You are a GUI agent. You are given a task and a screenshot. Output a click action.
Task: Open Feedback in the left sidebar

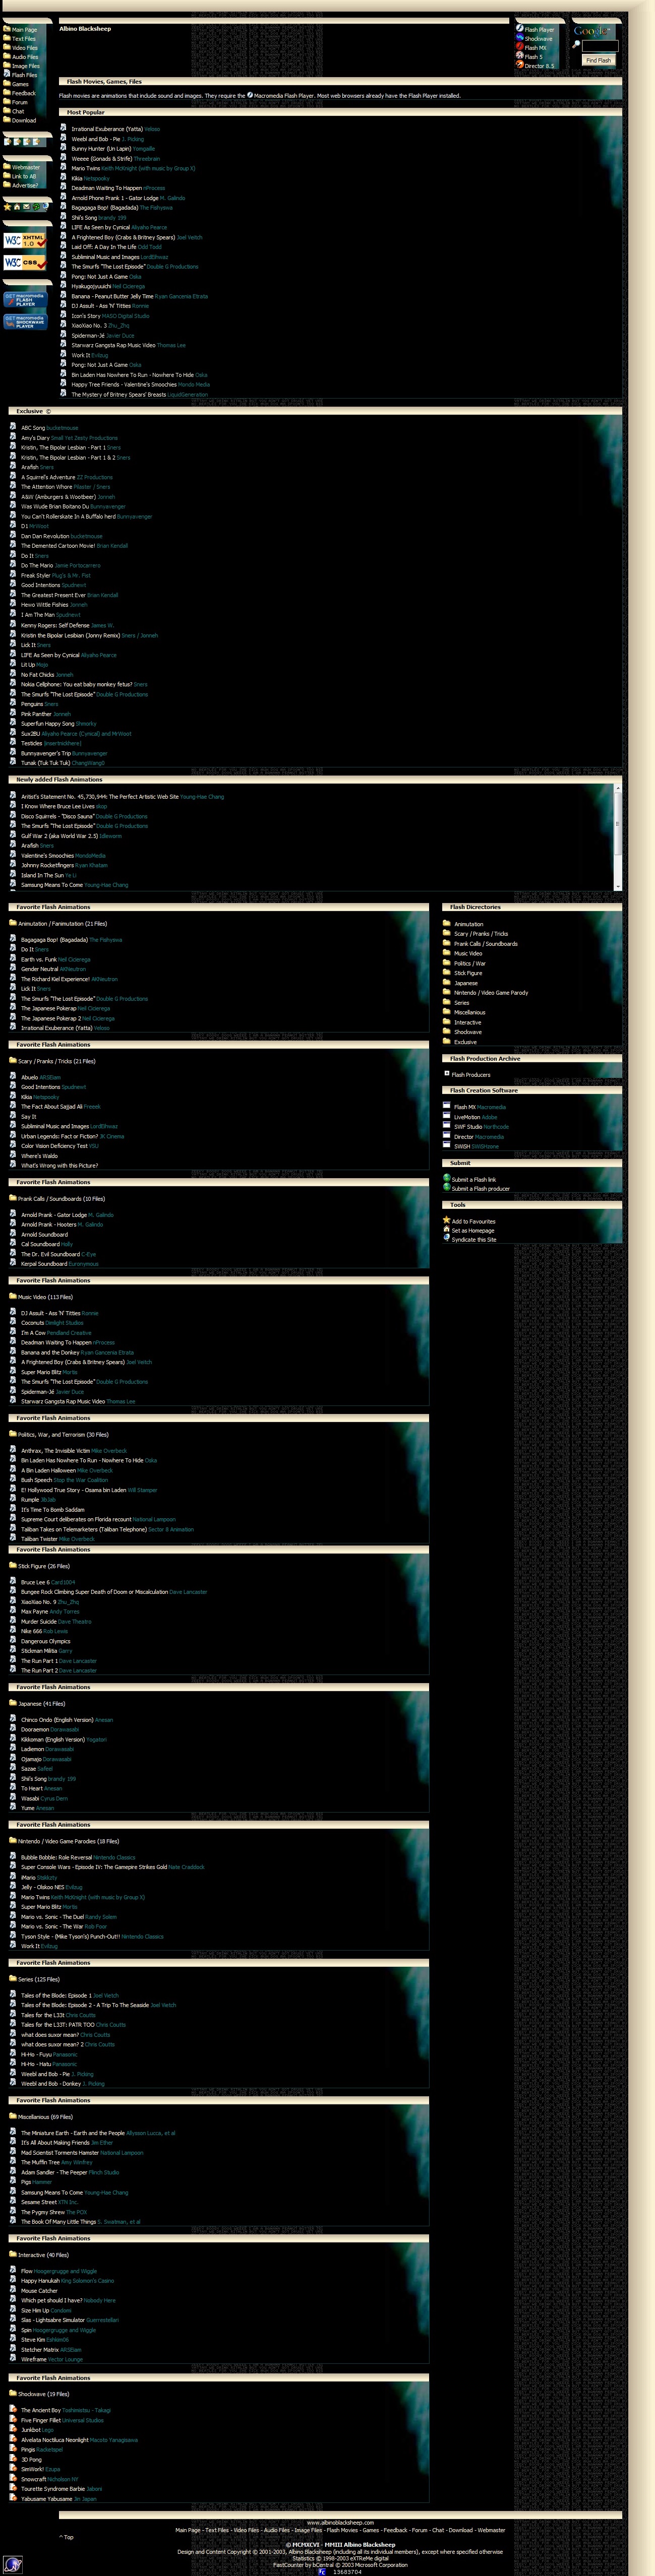24,93
